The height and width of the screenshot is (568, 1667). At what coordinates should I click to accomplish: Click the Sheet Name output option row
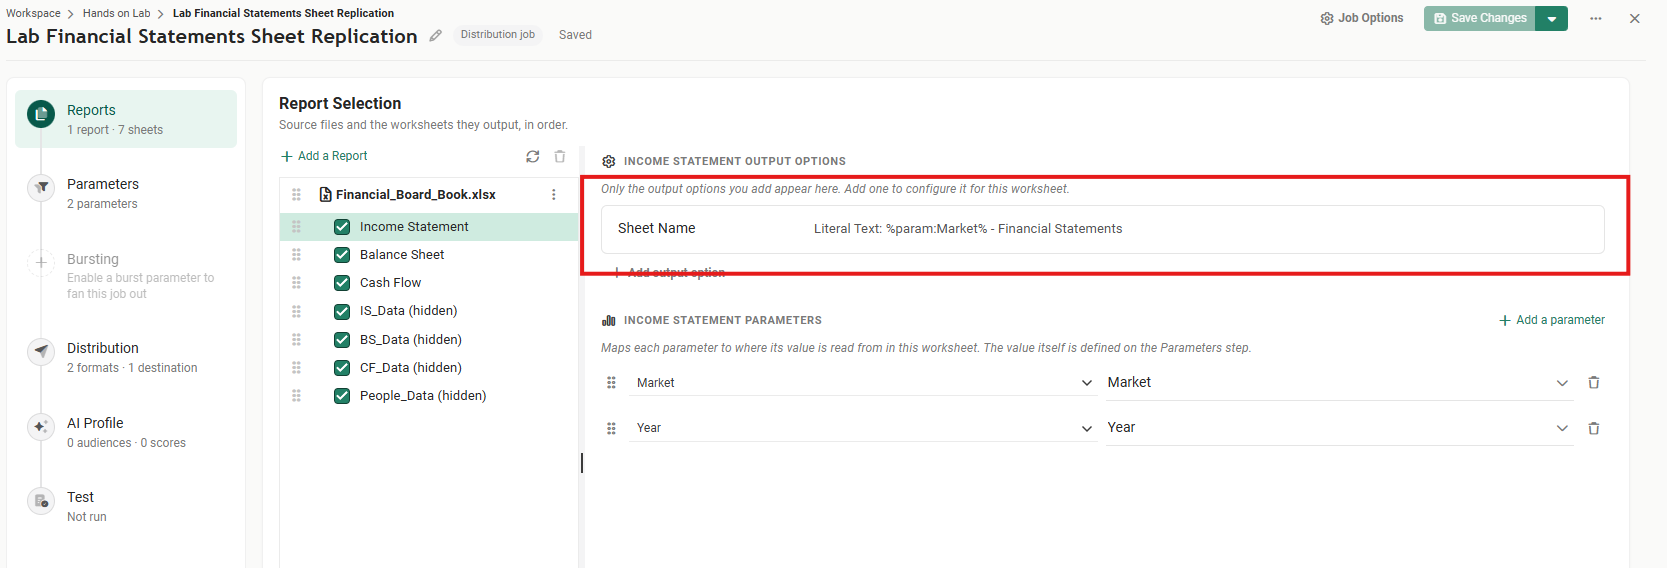1103,229
